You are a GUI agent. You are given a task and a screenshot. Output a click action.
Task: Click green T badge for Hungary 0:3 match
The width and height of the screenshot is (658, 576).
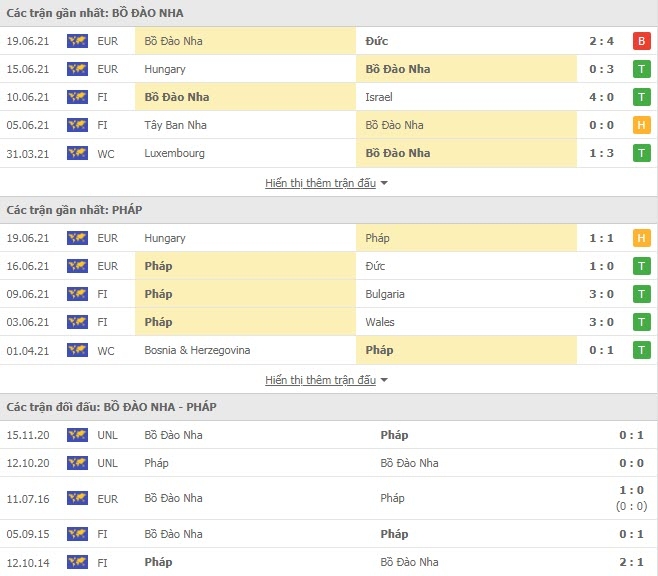(641, 69)
